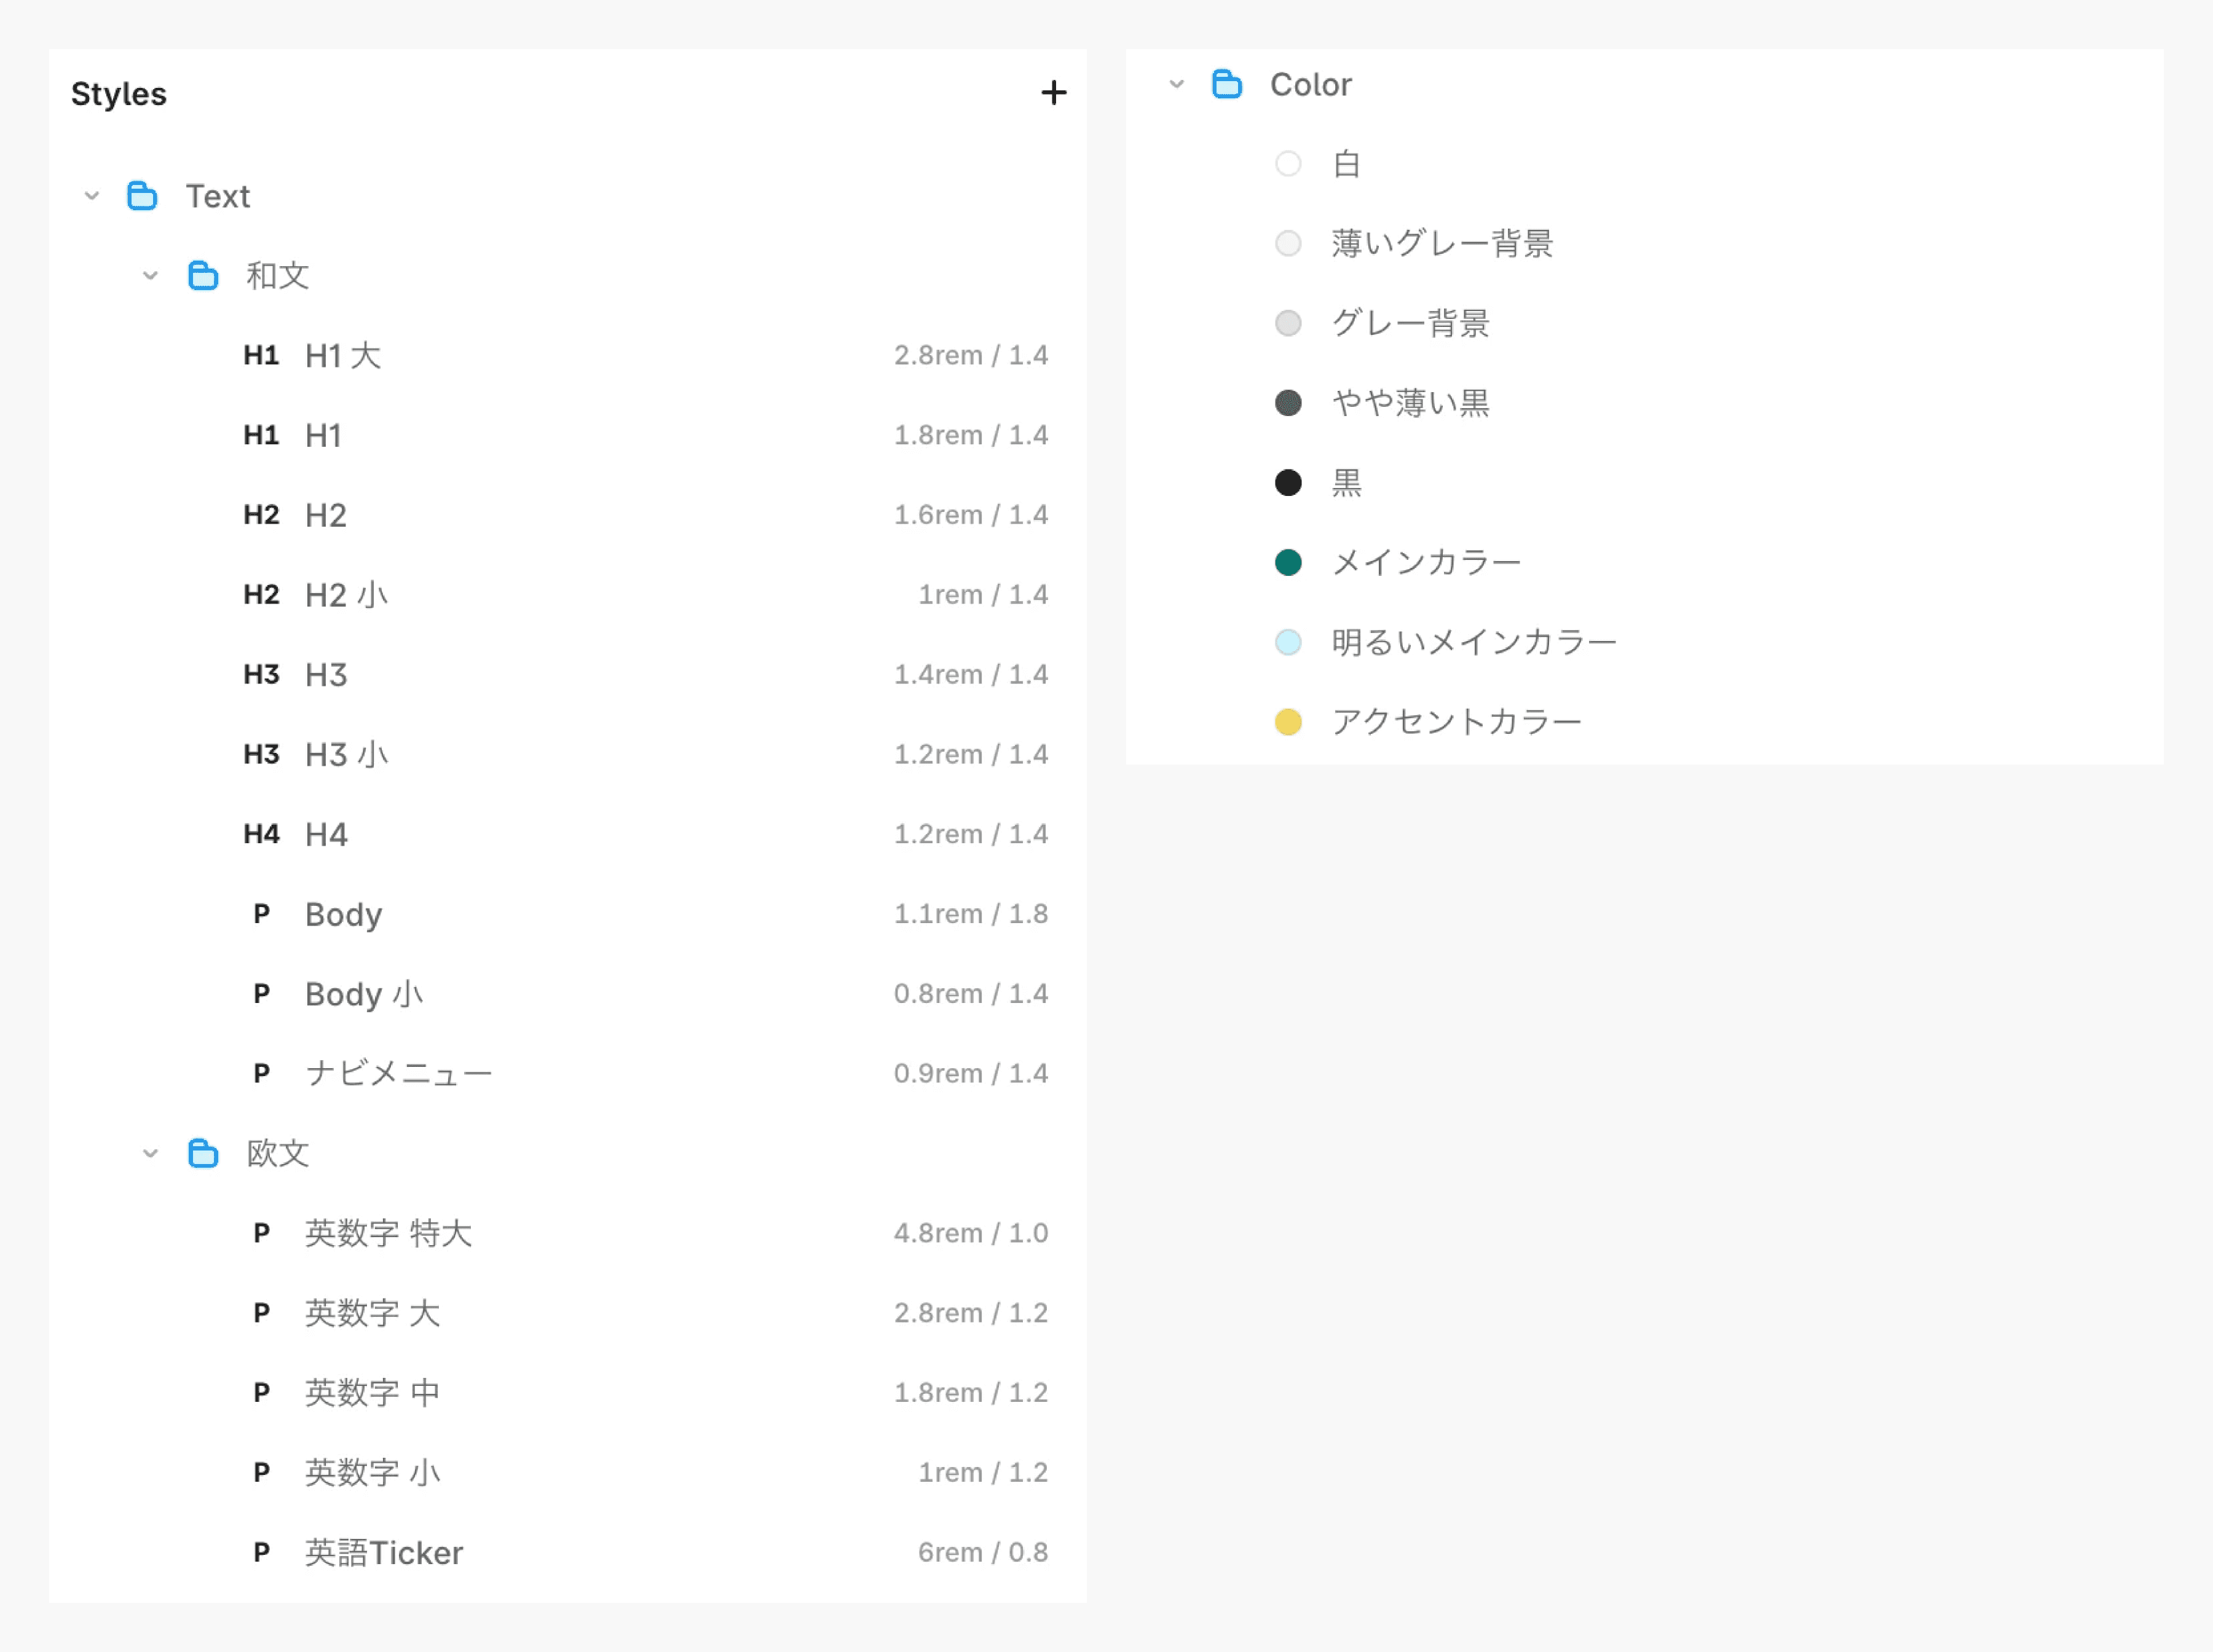Click the 和文 folder label
This screenshot has height=1652, width=2213.
(278, 275)
